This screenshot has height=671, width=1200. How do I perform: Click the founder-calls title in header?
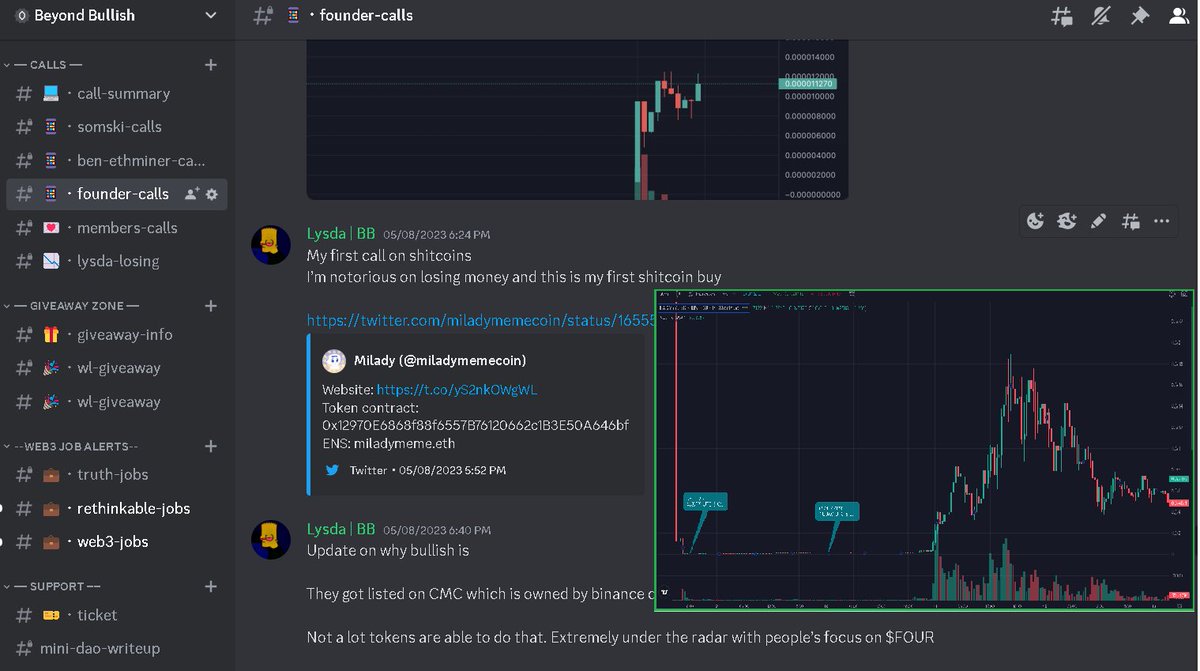pos(366,16)
